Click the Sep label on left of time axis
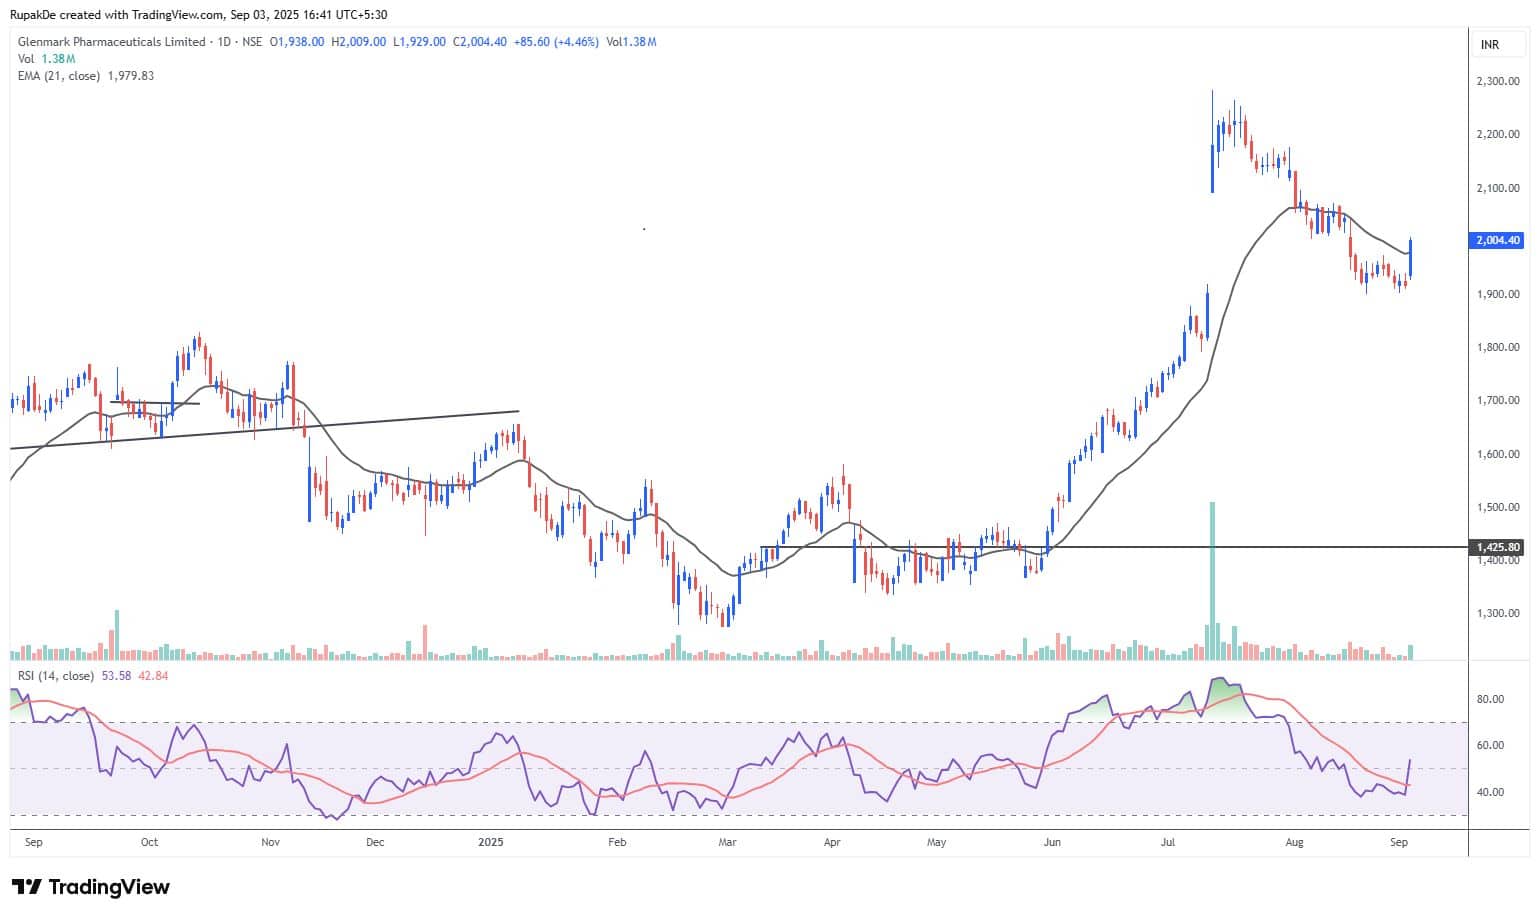Screen dimensions: 1540x917 point(33,842)
